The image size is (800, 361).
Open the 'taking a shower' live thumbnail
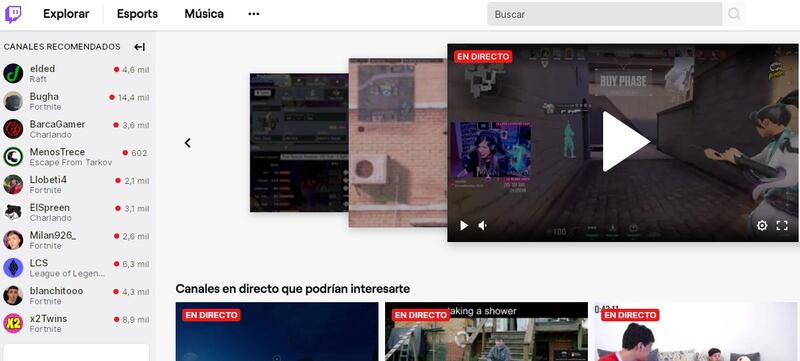486,331
